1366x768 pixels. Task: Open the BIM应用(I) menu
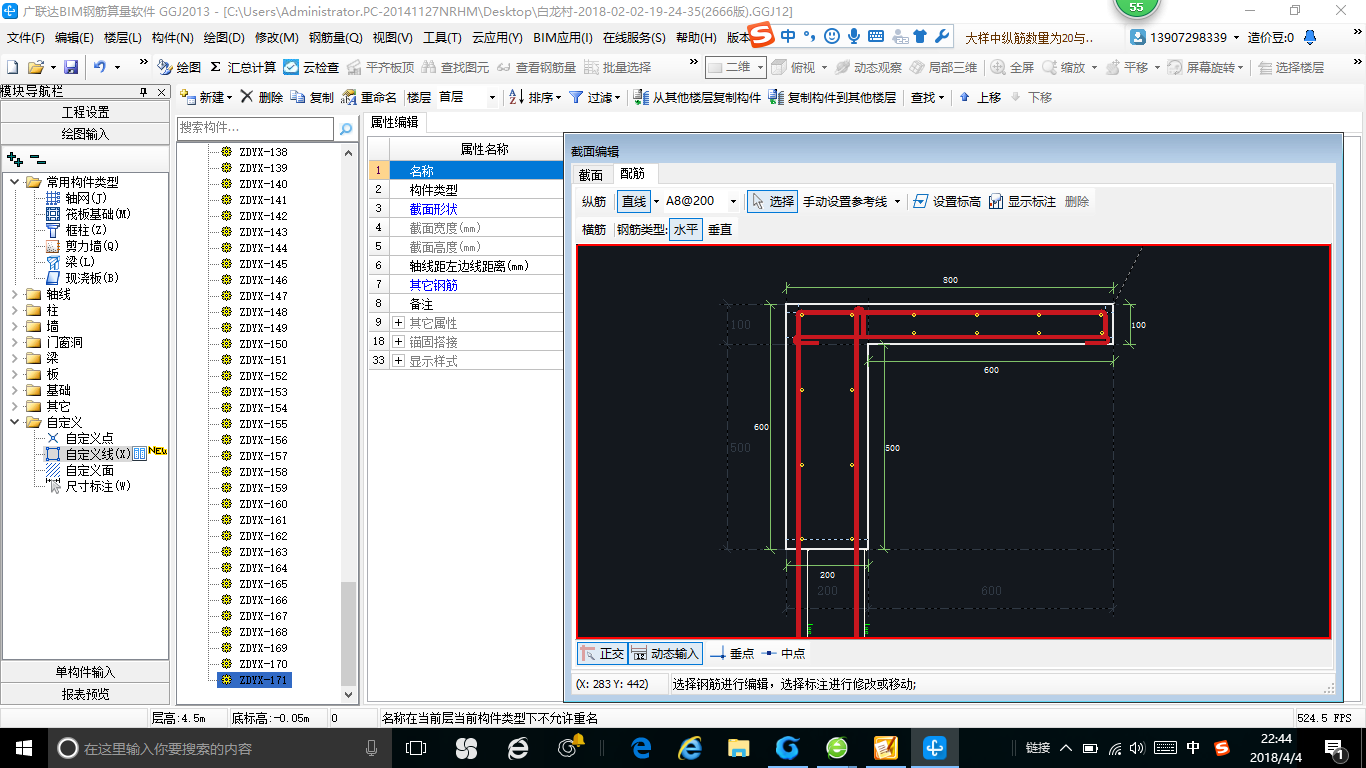(x=563, y=38)
